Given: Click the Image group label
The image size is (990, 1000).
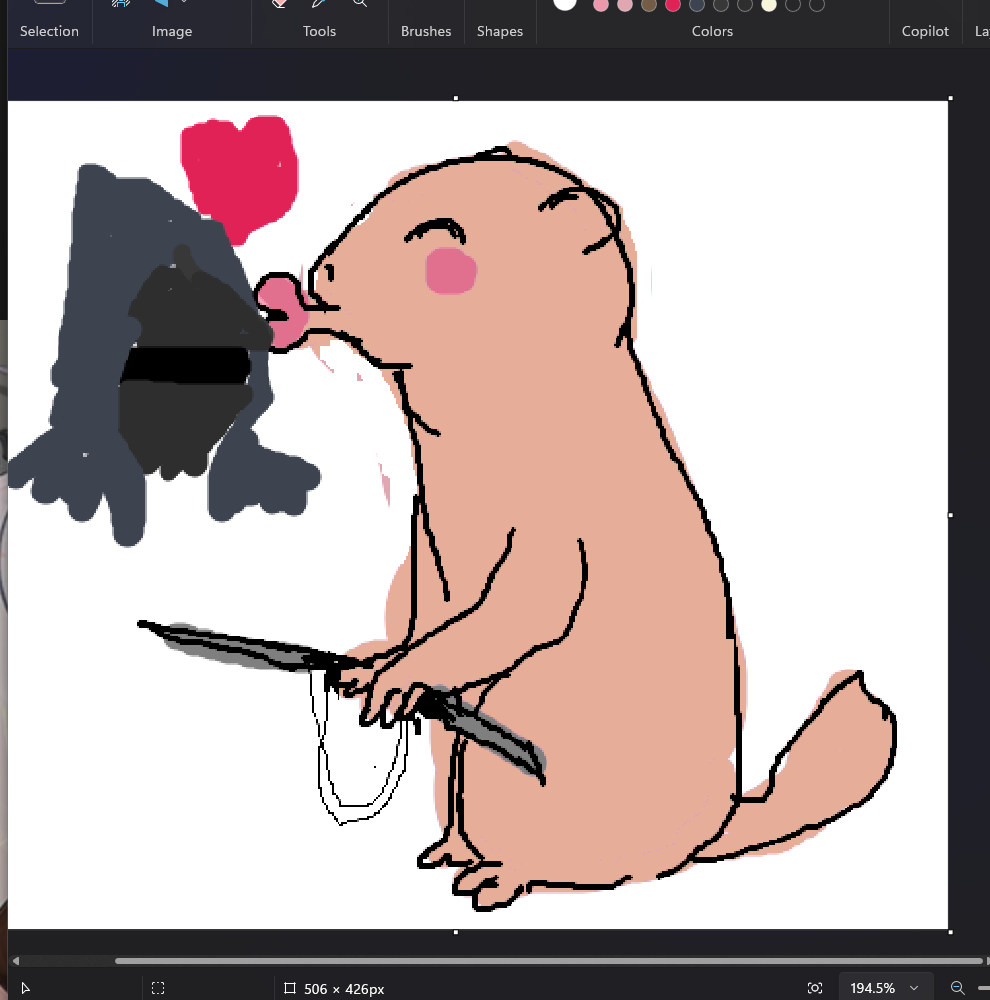Looking at the screenshot, I should pyautogui.click(x=172, y=31).
